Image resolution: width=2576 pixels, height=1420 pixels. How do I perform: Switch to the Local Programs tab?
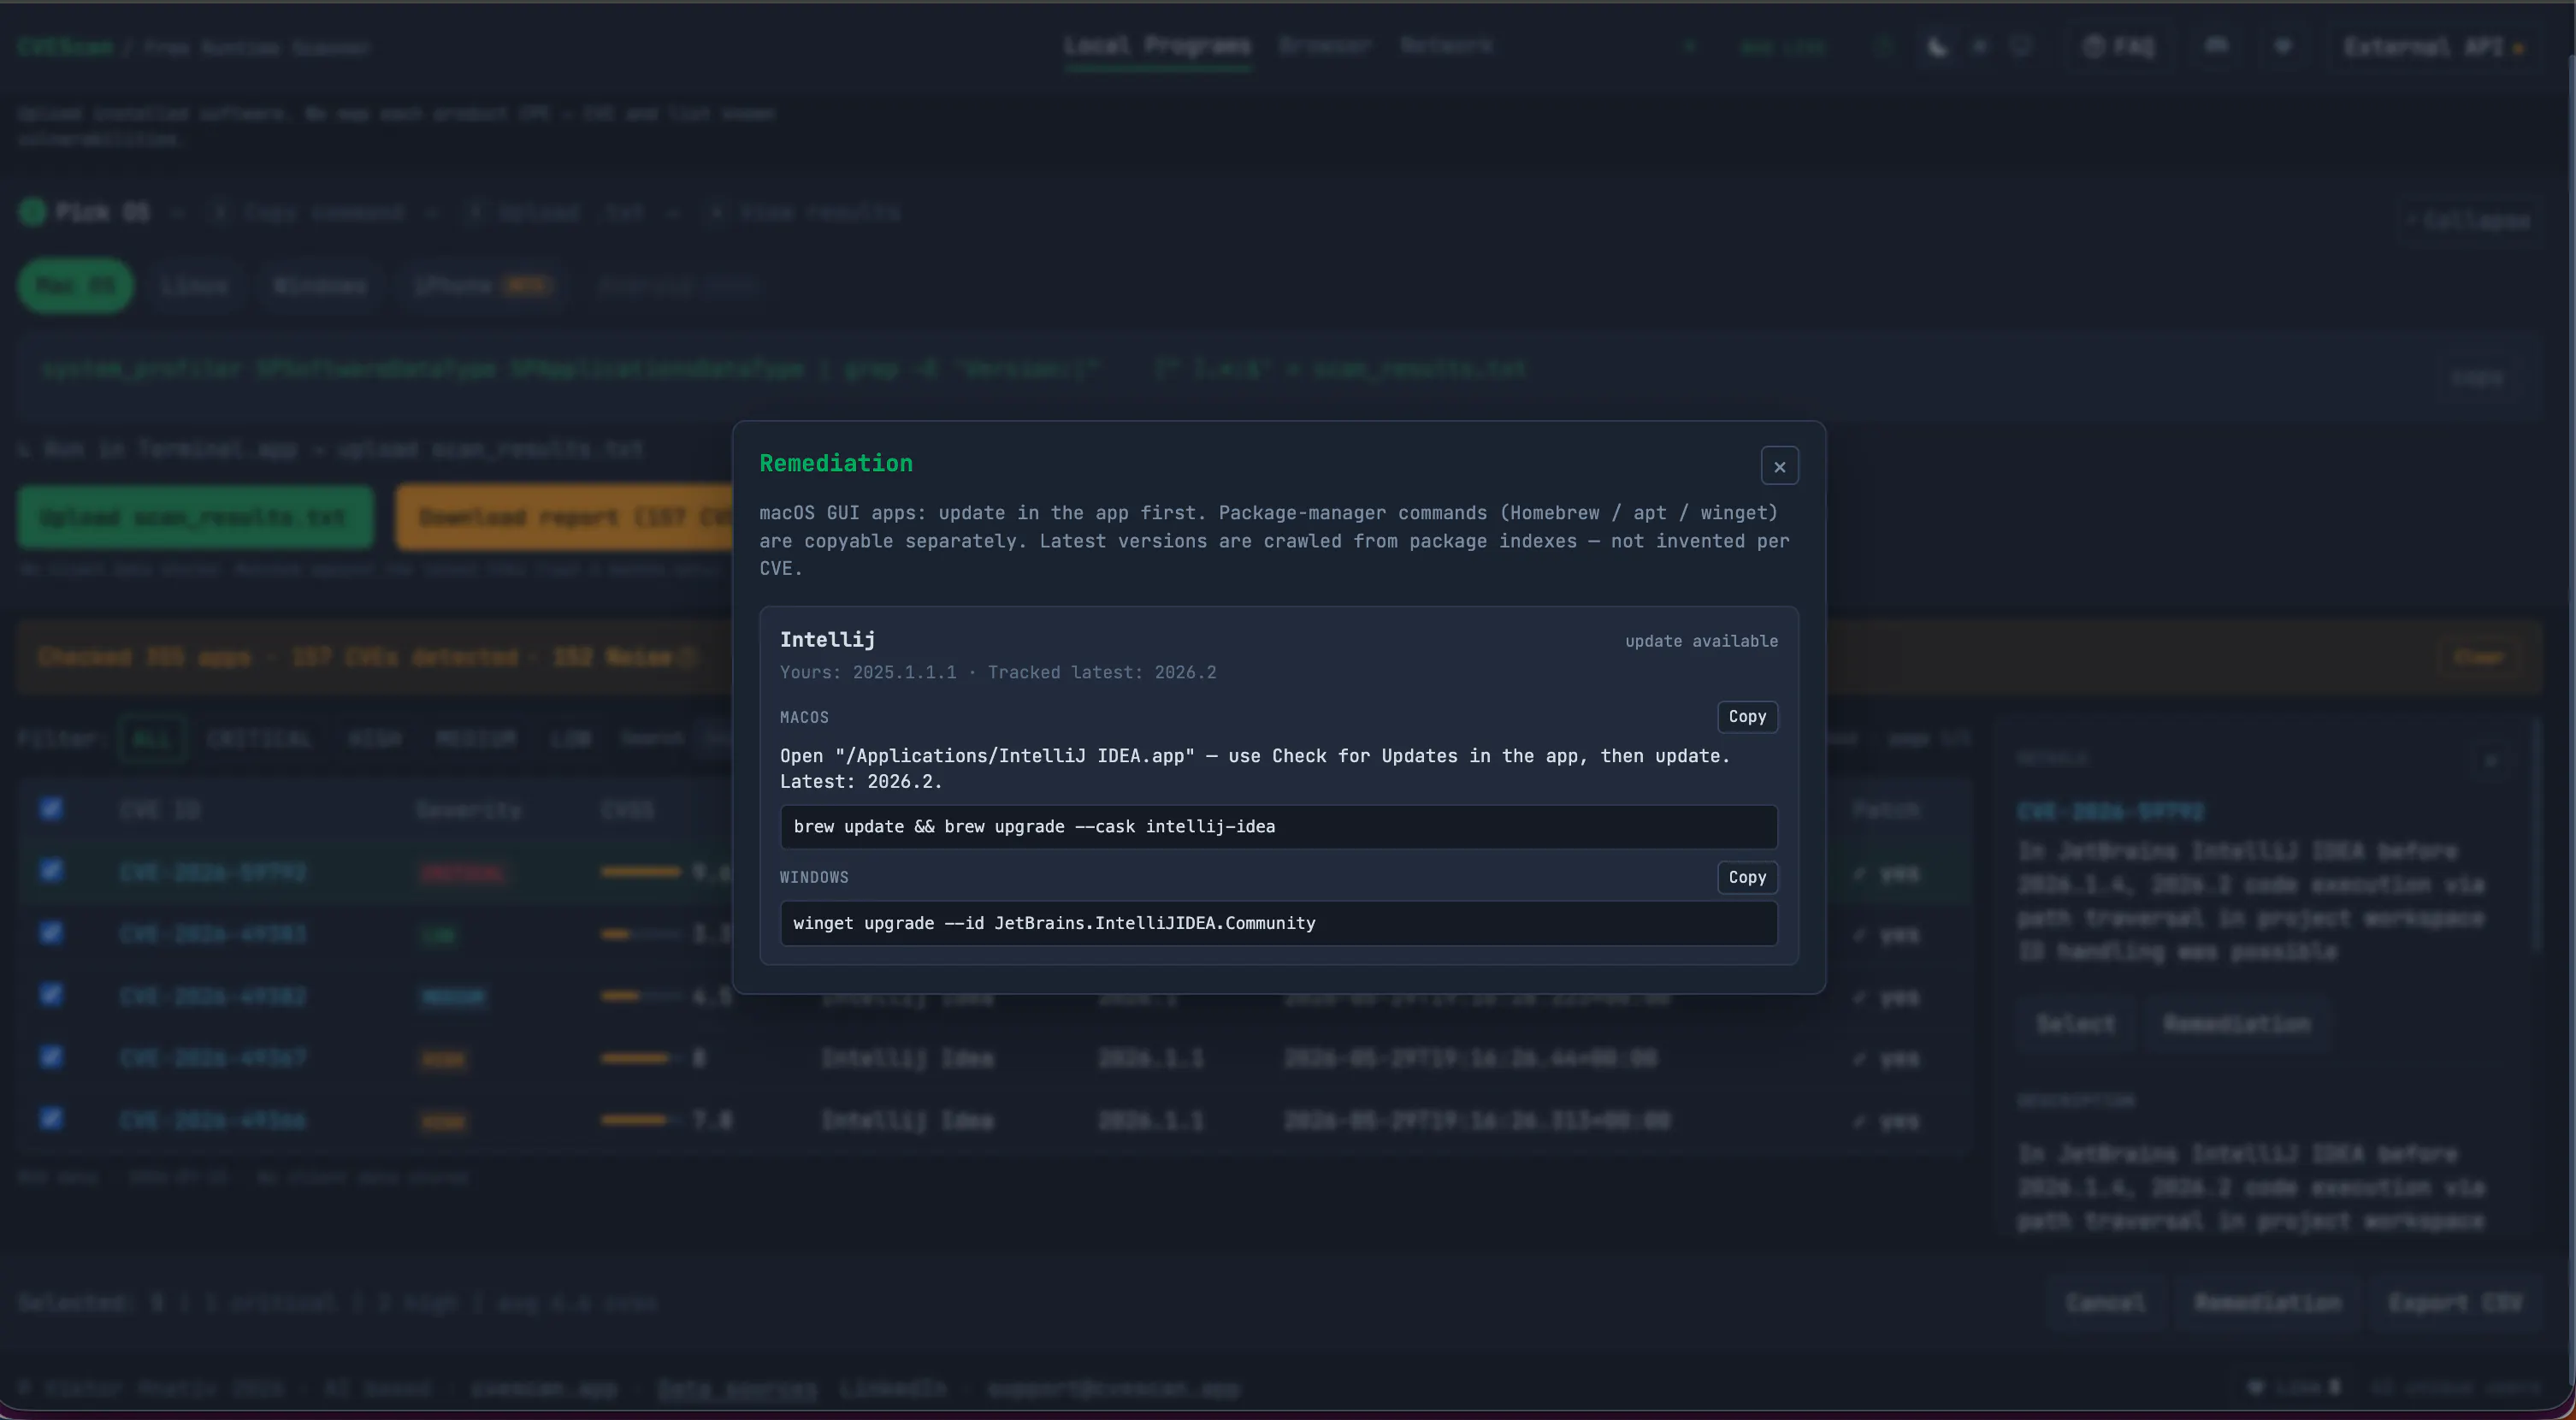1157,46
